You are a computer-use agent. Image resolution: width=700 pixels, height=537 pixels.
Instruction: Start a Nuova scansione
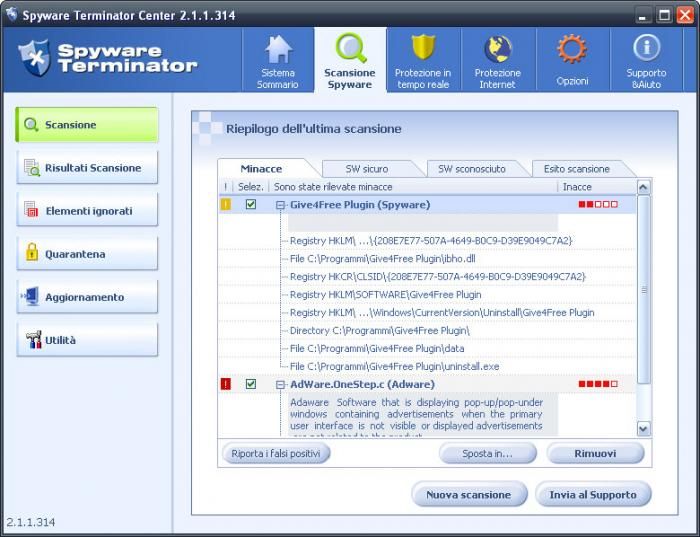coord(468,494)
